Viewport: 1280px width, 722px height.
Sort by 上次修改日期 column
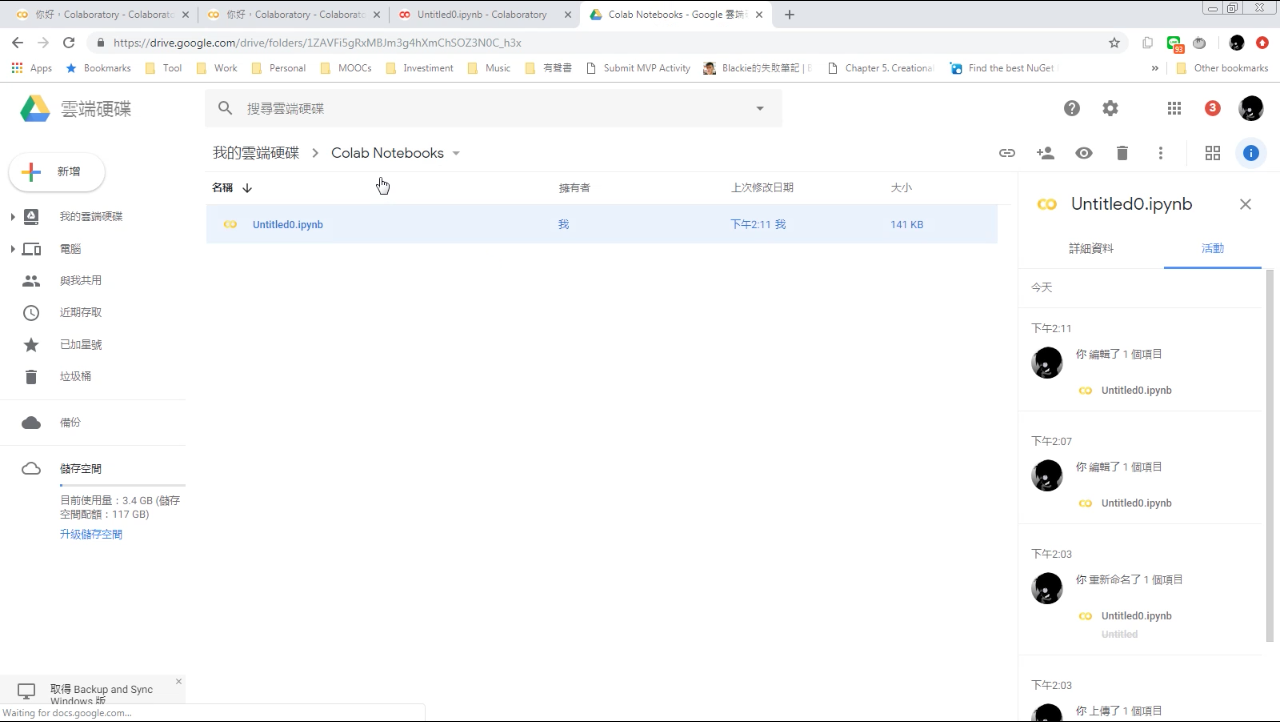coord(762,188)
